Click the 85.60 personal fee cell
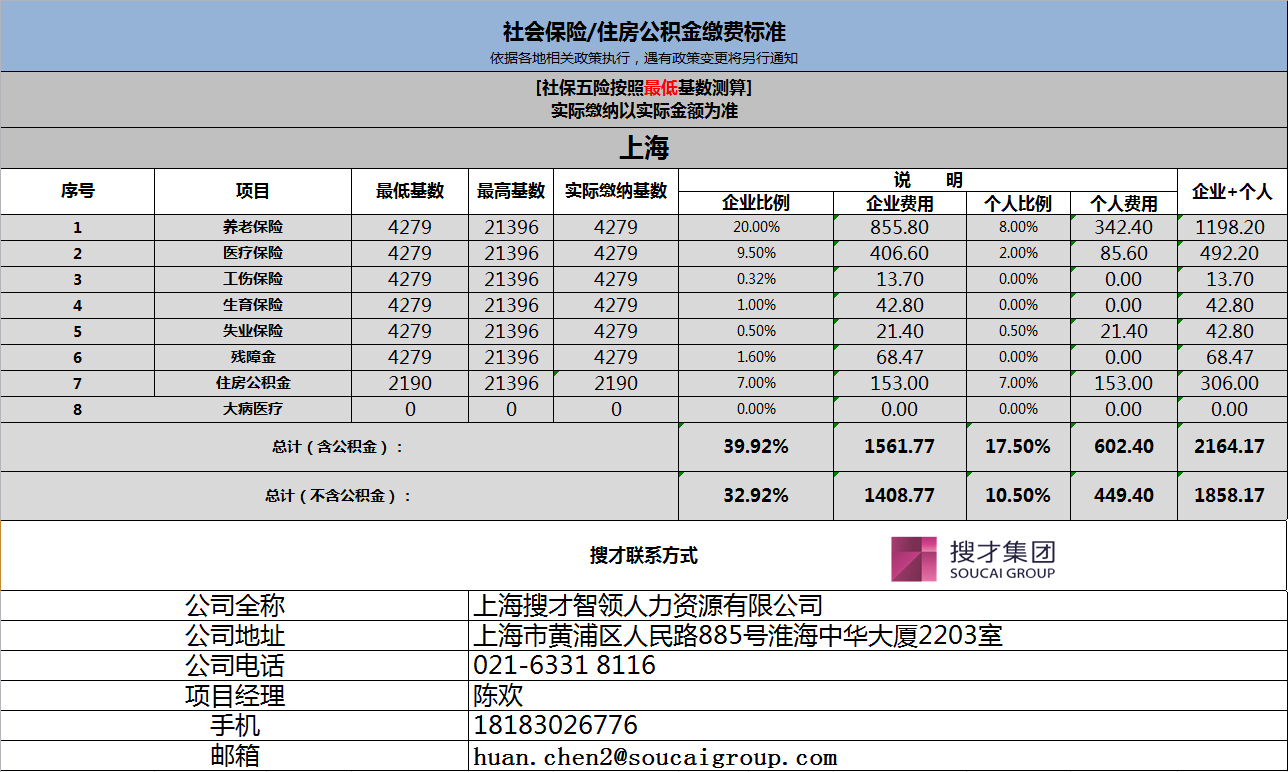This screenshot has height=772, width=1288. pos(1123,253)
